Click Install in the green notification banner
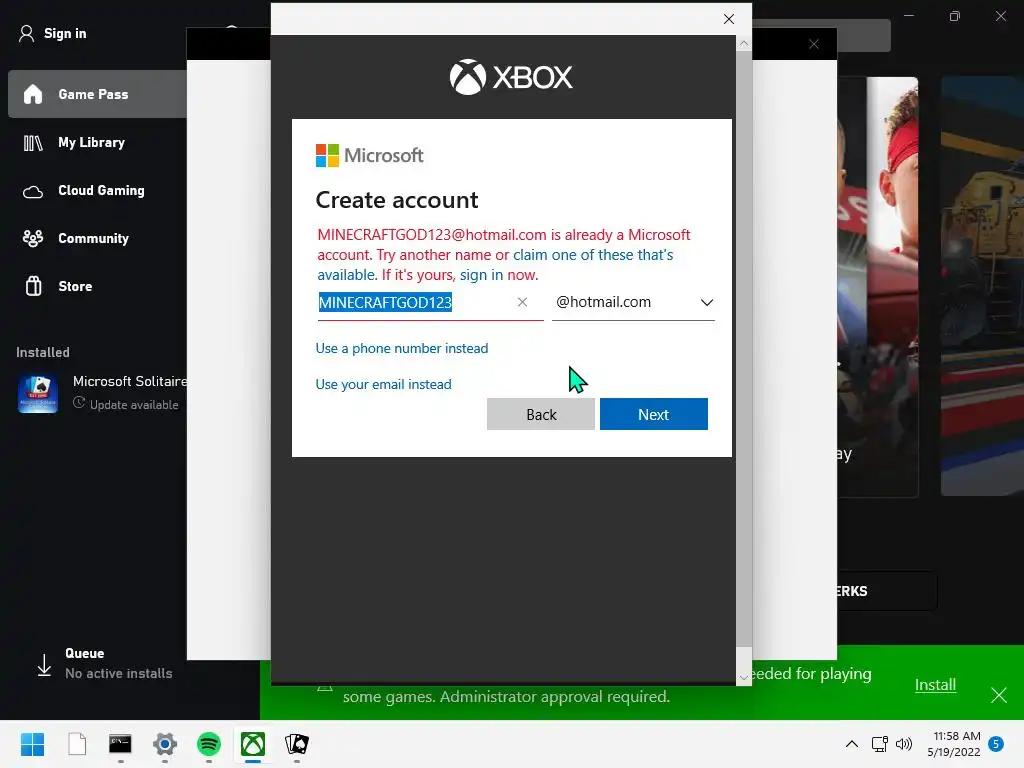This screenshot has height=768, width=1024. tap(935, 684)
